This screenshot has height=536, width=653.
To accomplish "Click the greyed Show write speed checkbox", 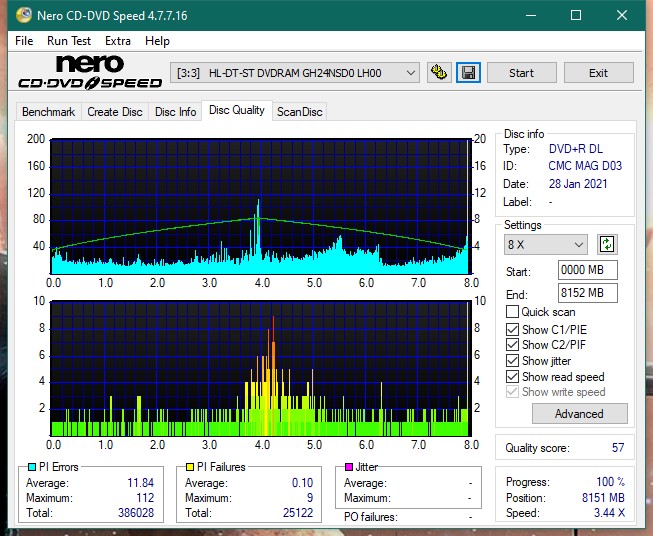I will coord(512,391).
